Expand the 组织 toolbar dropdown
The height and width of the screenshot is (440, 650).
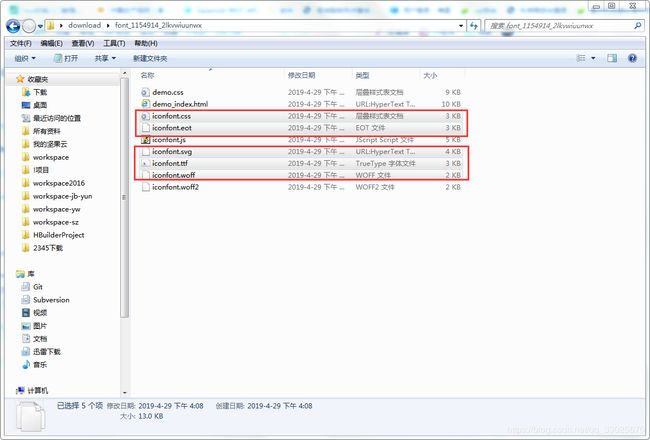25,58
